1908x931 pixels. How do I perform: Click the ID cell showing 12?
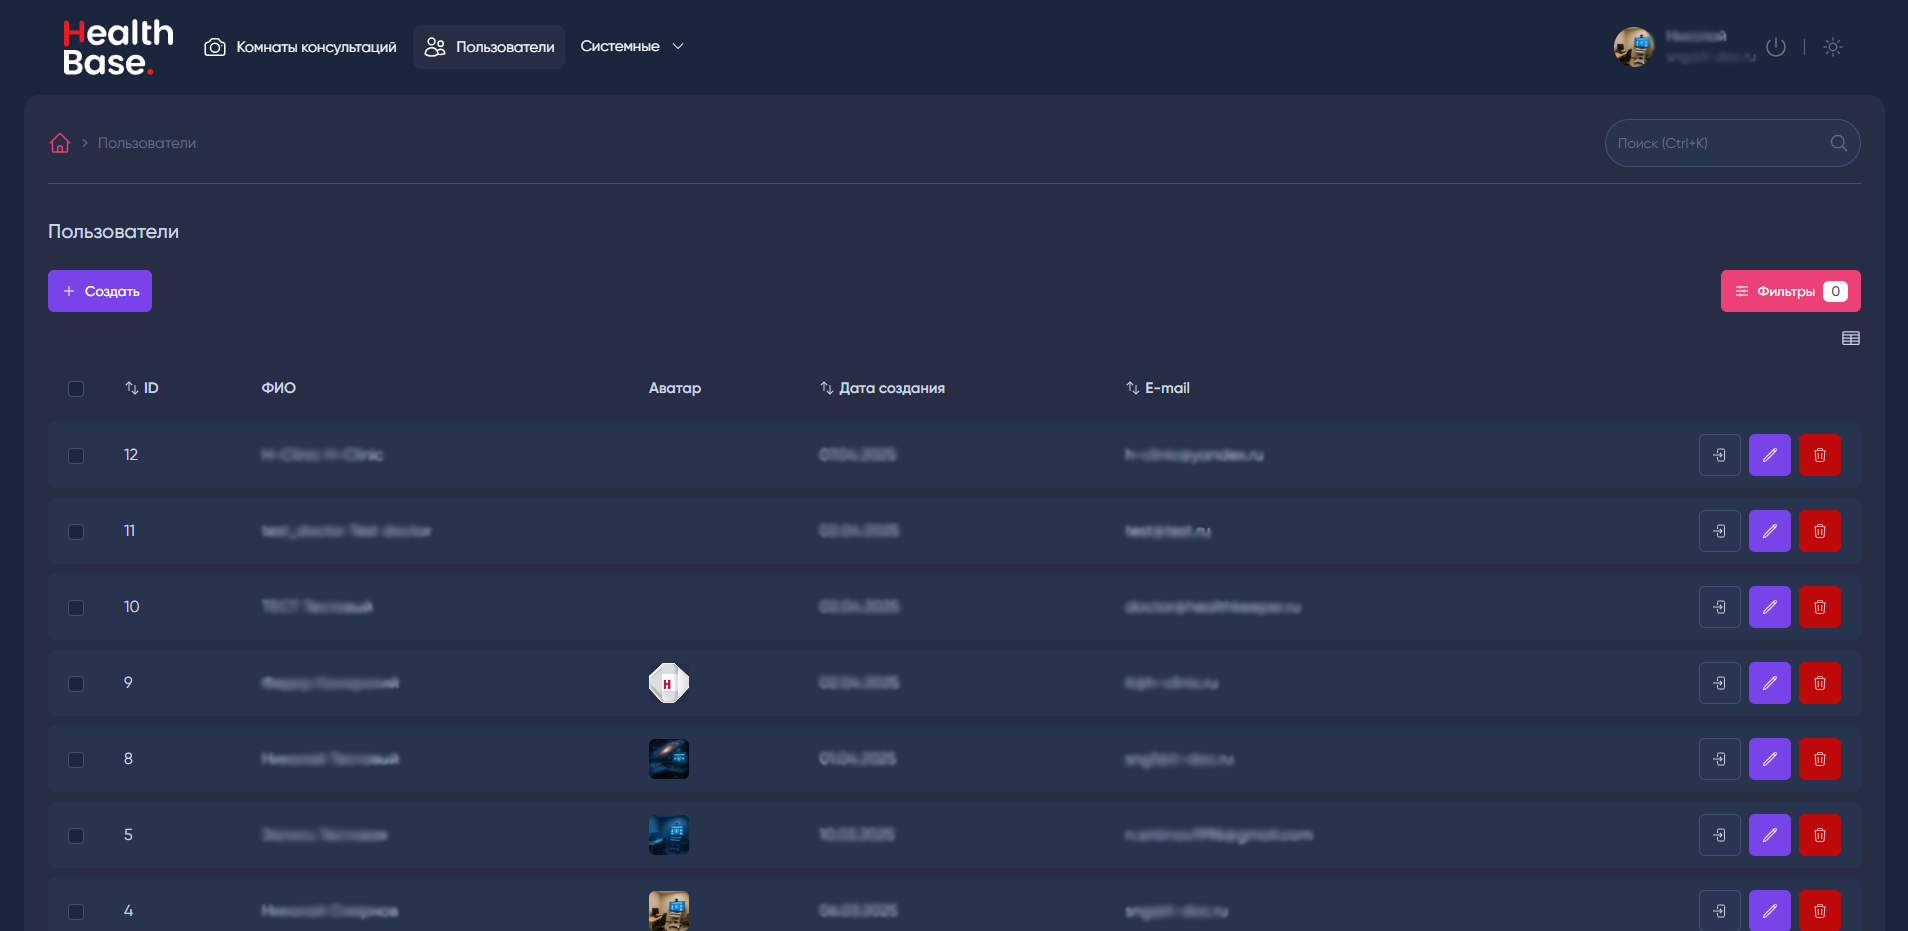[x=131, y=455]
